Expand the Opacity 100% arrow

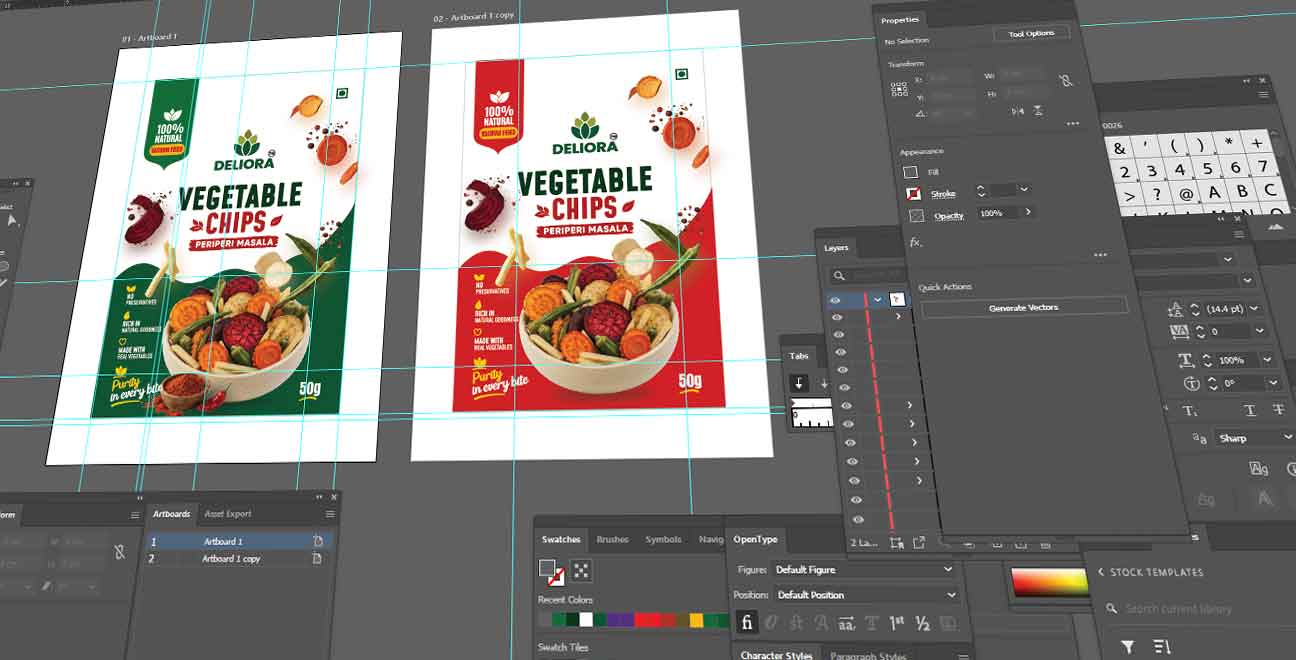tap(1027, 212)
